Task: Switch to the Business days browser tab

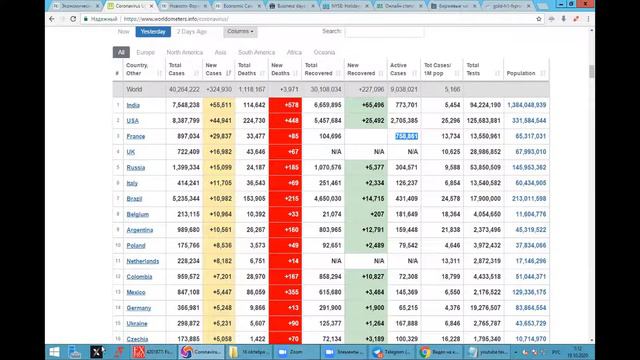Action: [291, 6]
